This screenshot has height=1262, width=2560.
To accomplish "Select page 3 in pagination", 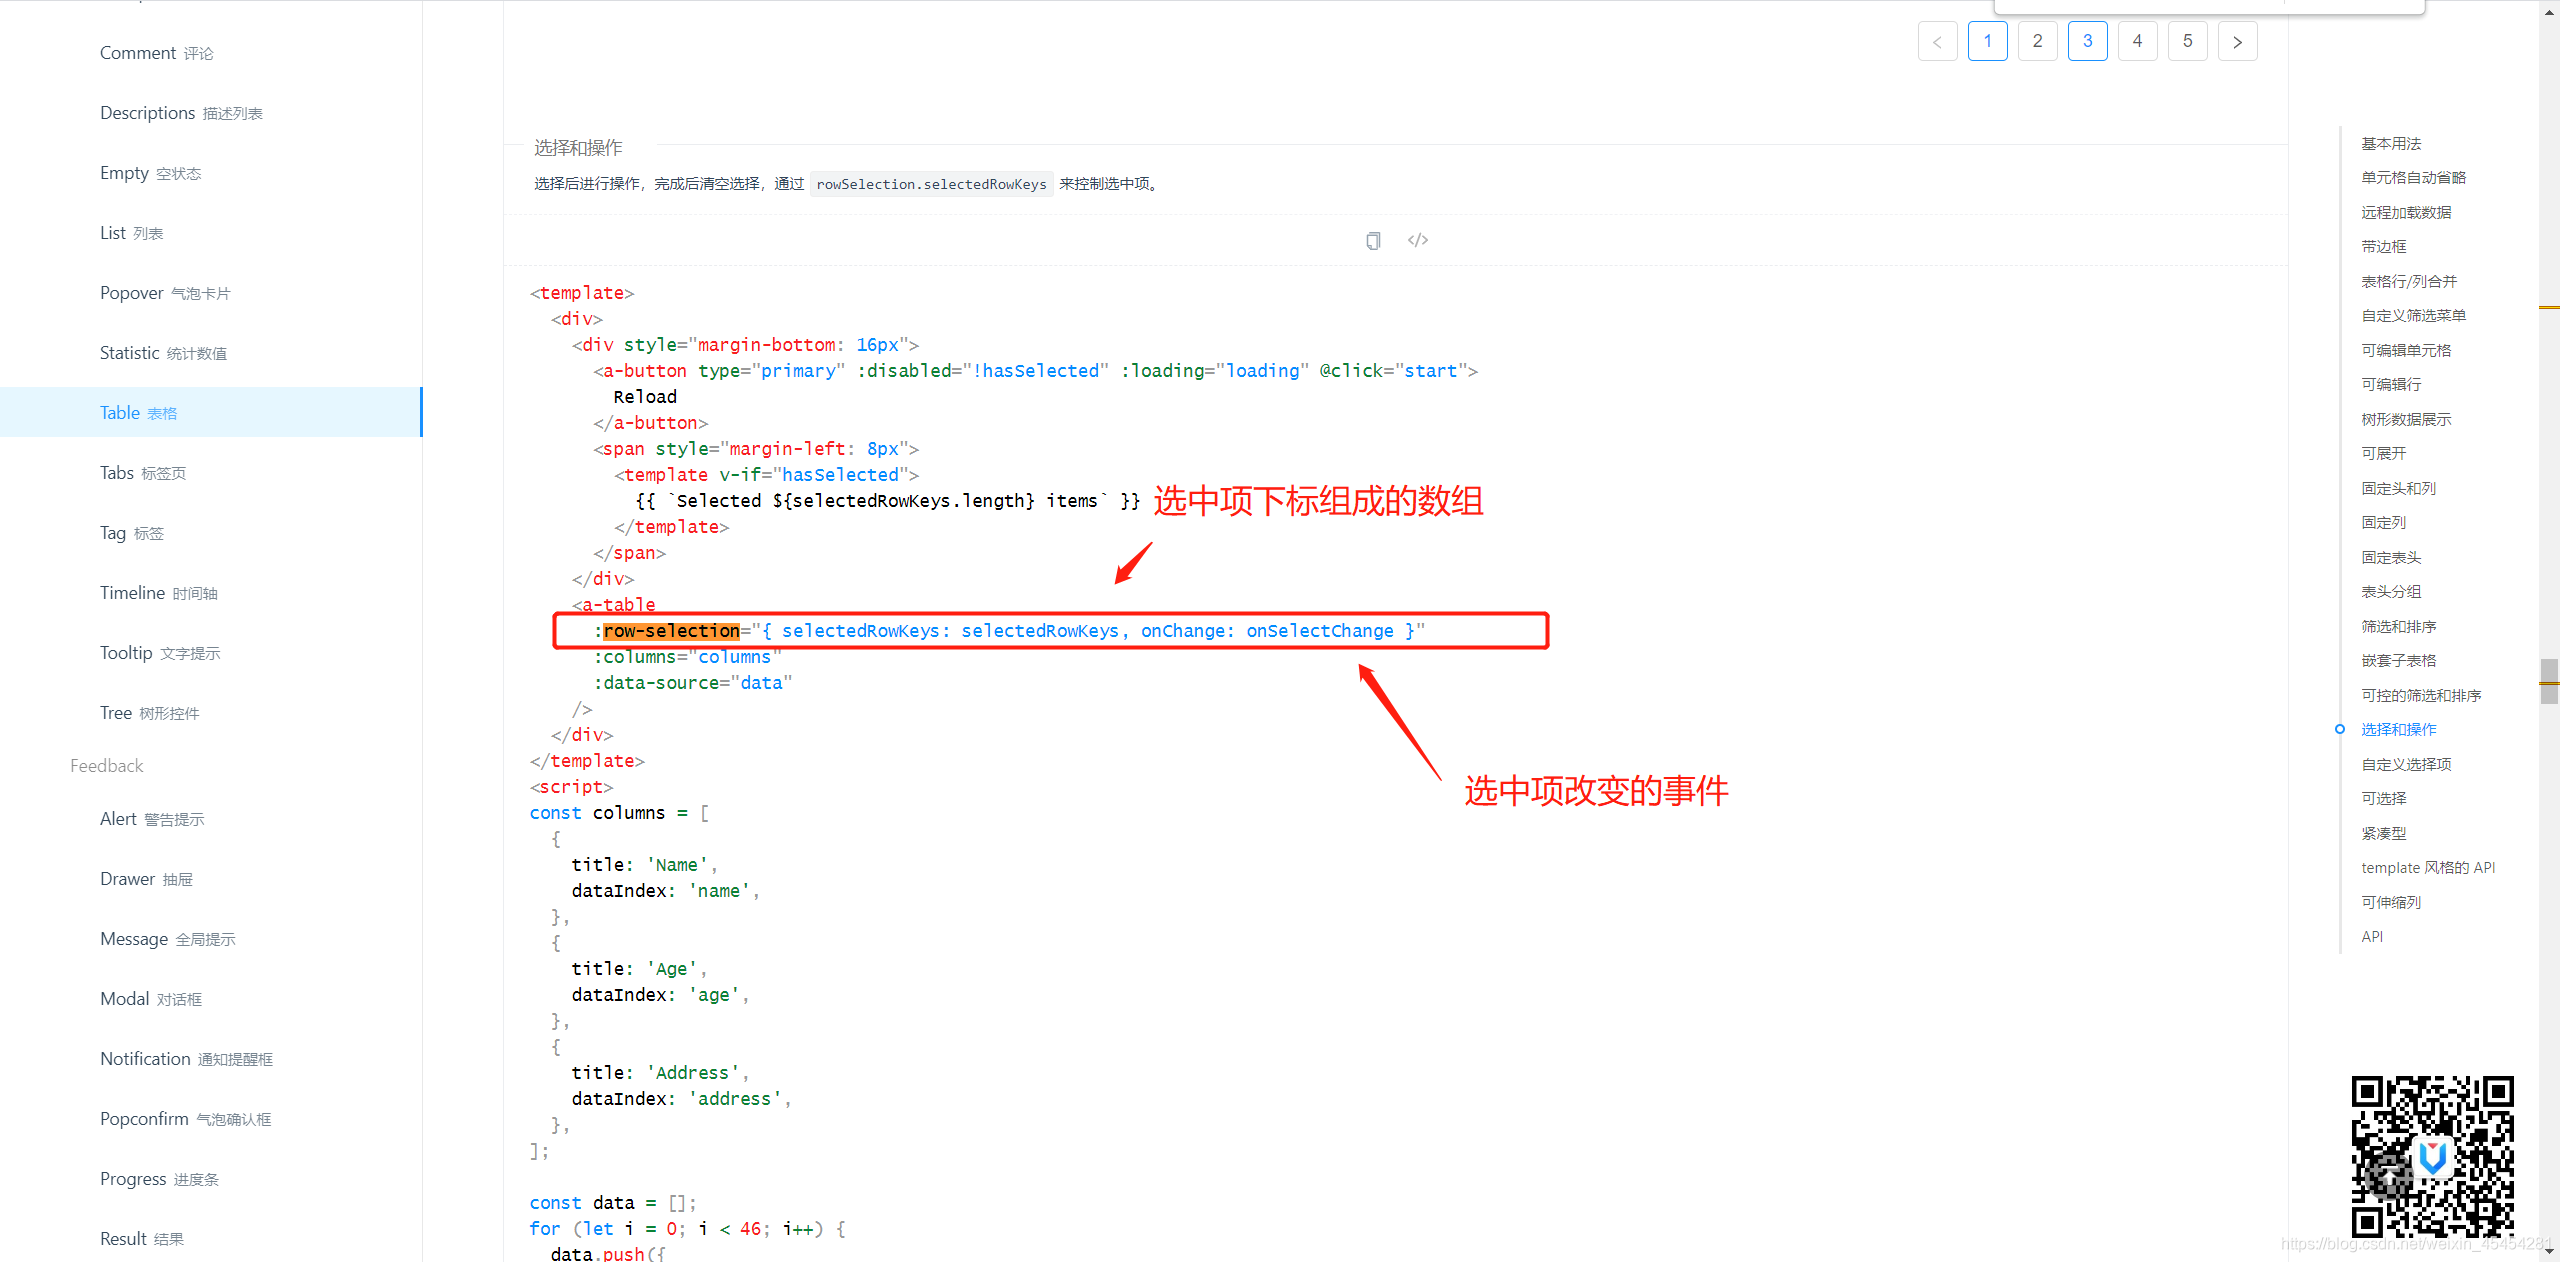I will 2087,41.
